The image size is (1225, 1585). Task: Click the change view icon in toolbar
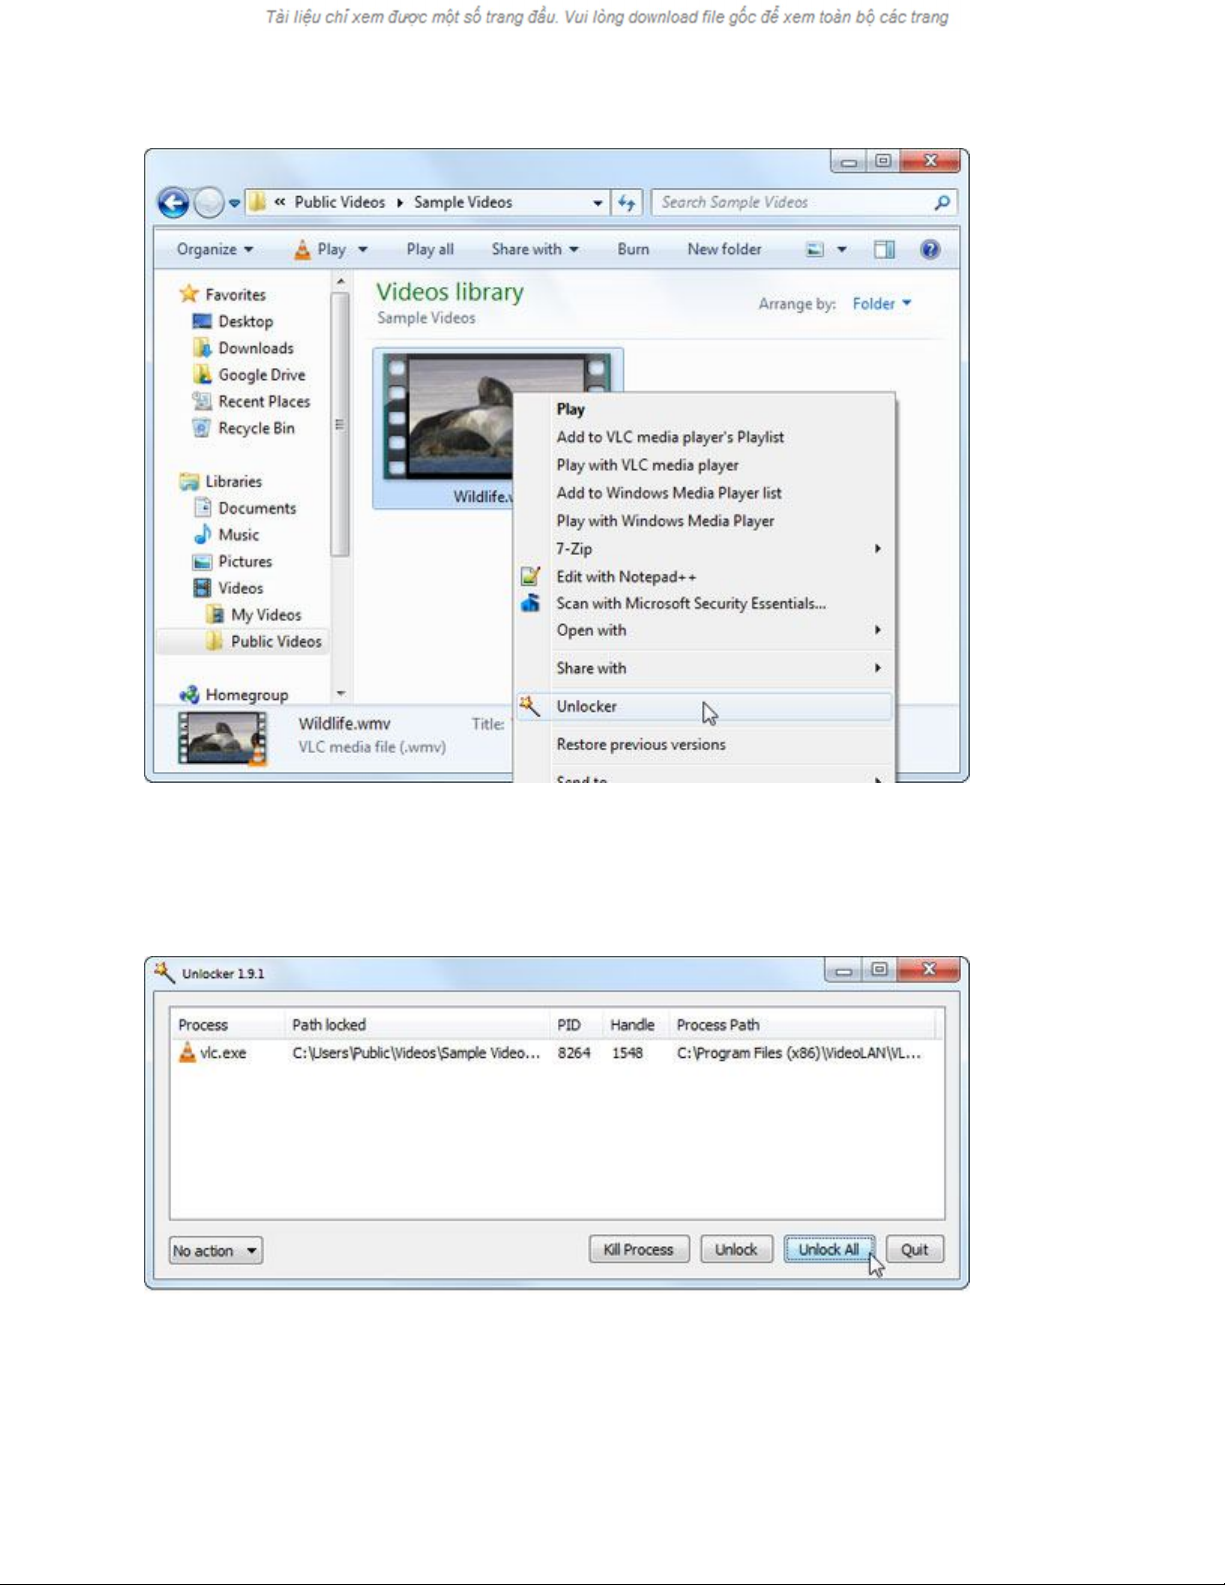[815, 250]
